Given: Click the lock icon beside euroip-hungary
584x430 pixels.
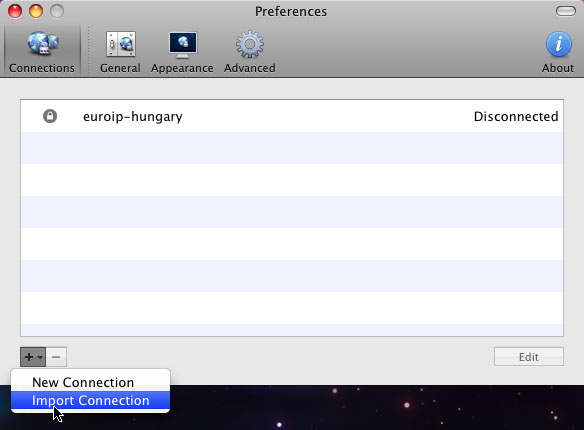Looking at the screenshot, I should (x=50, y=116).
